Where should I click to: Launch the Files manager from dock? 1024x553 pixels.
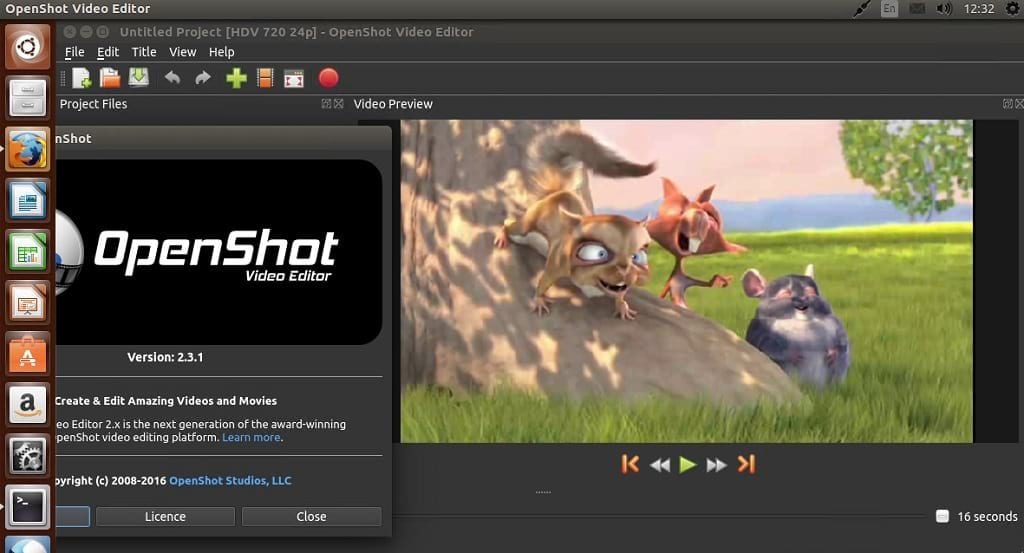tap(27, 98)
